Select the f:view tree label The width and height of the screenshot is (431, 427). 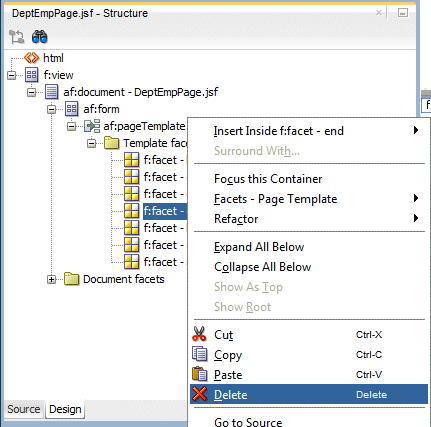tap(58, 75)
